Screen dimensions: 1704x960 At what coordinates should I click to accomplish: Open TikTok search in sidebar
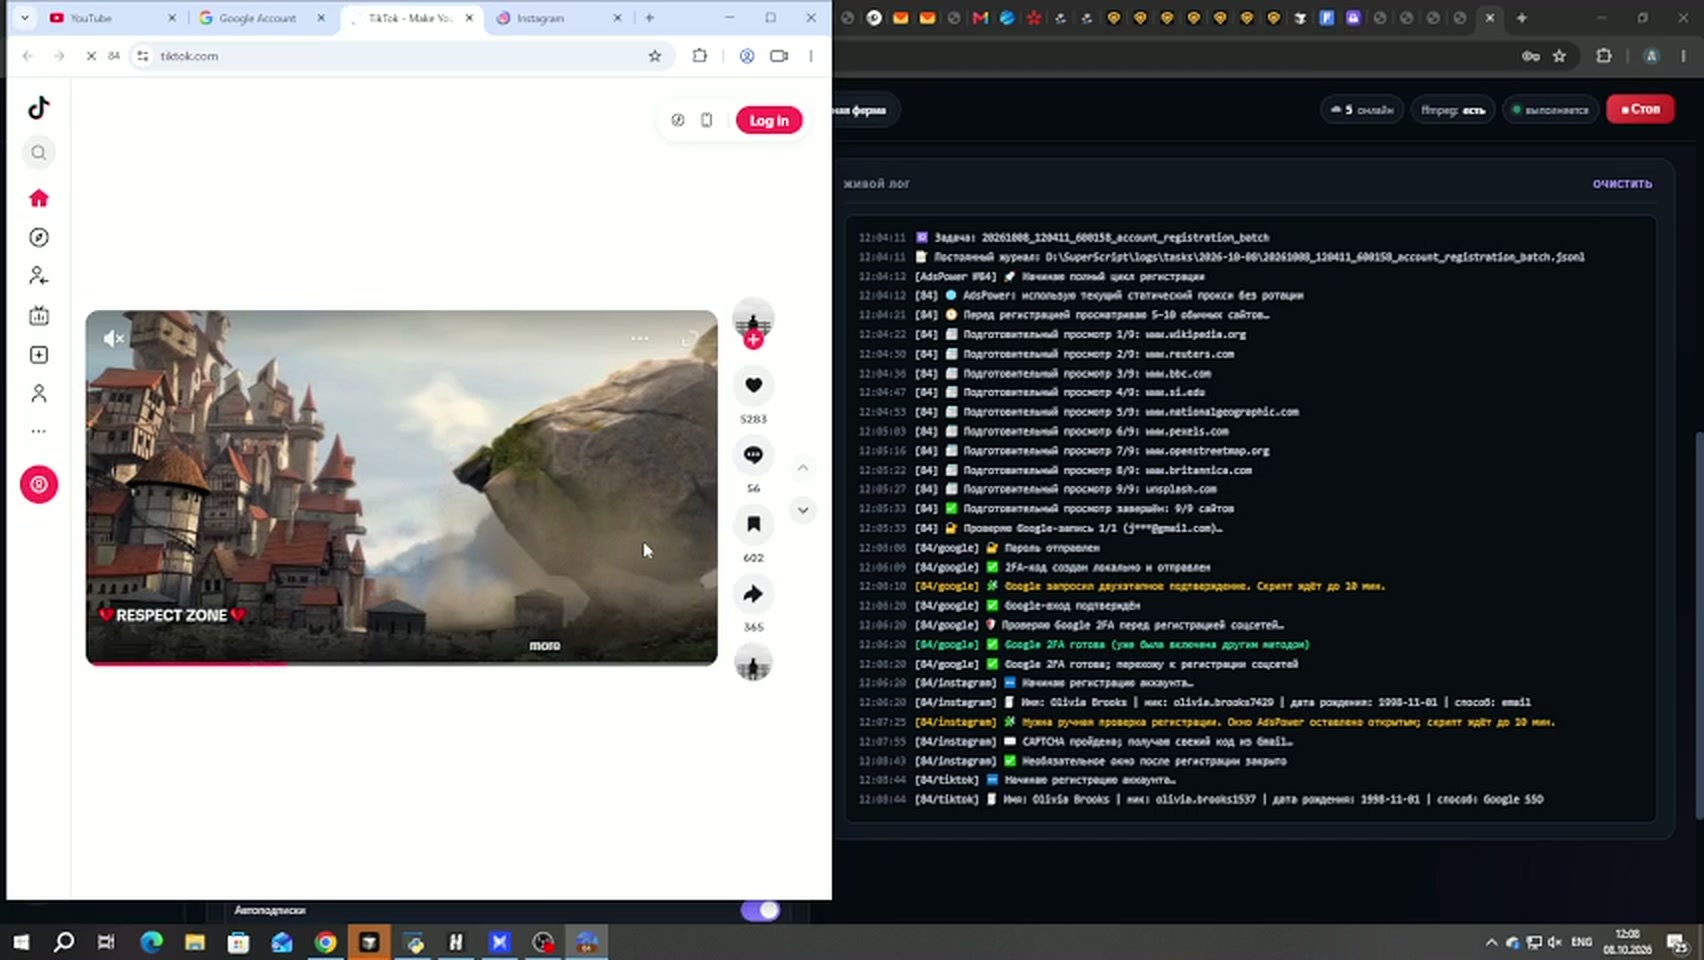point(39,153)
